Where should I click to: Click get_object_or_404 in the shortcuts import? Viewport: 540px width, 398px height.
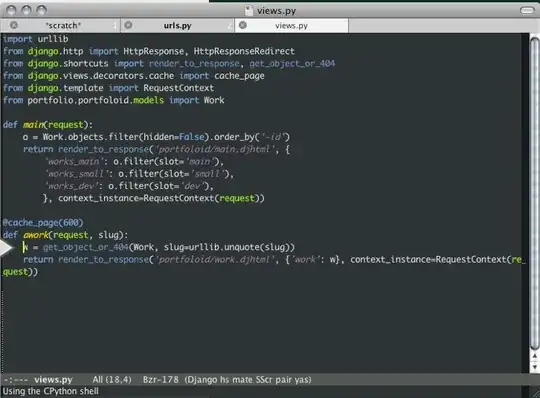292,64
